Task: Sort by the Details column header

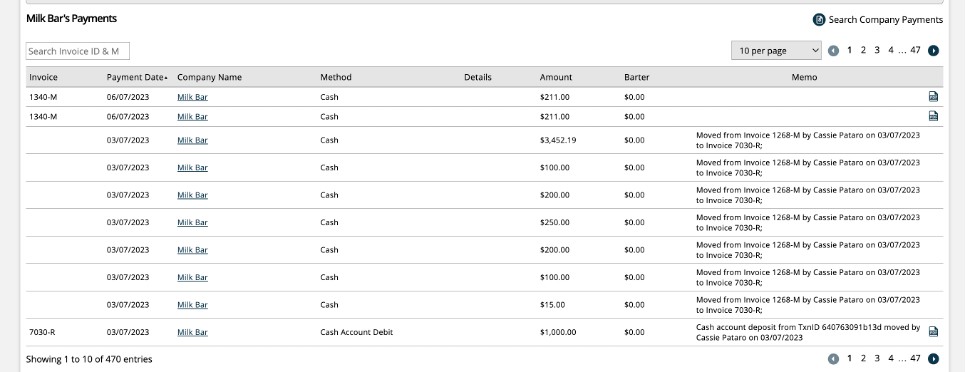Action: [477, 77]
